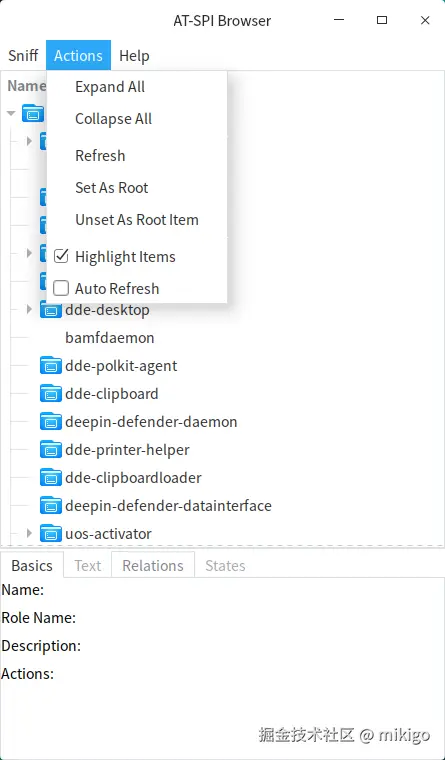Click the deepin-defender-daemon folder icon

click(51, 422)
